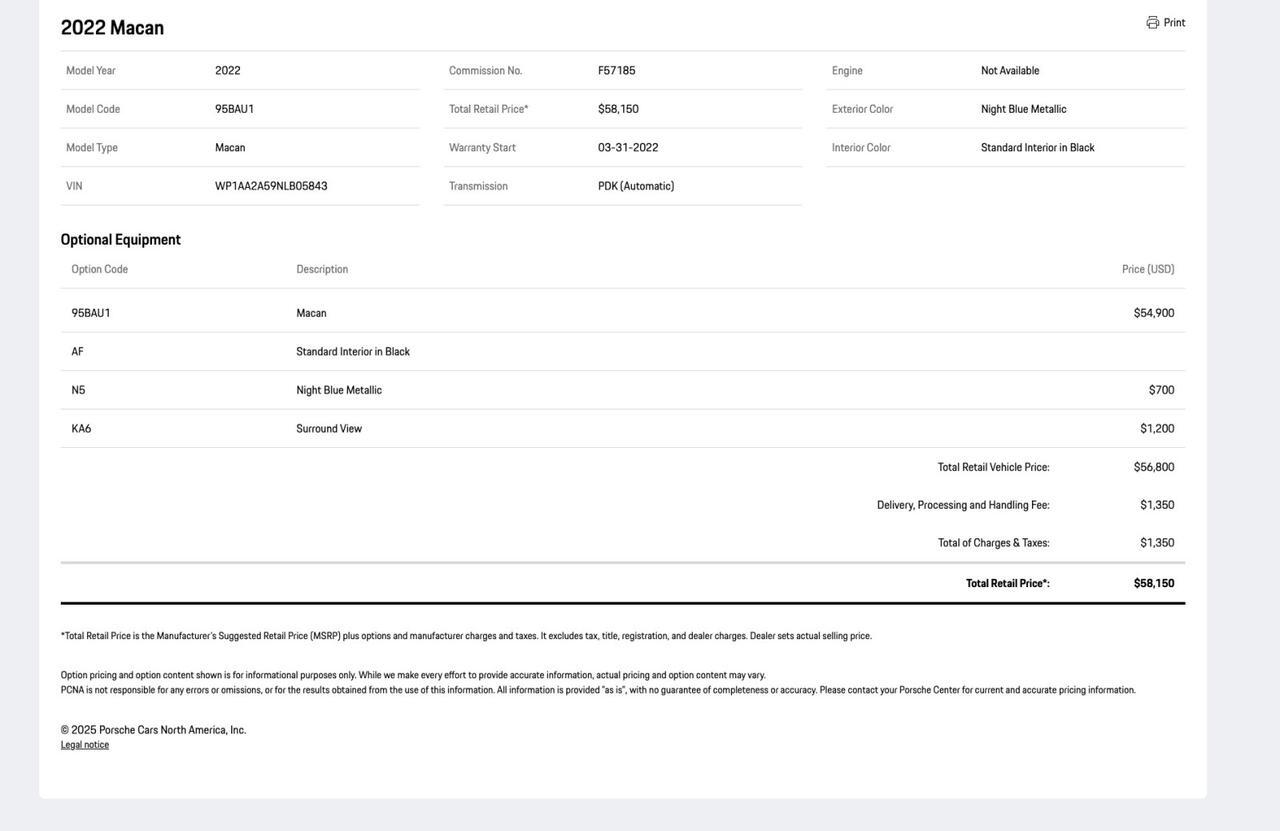Viewport: 1280px width, 831px height.
Task: Click the Option Code column header
Action: [x=100, y=270]
